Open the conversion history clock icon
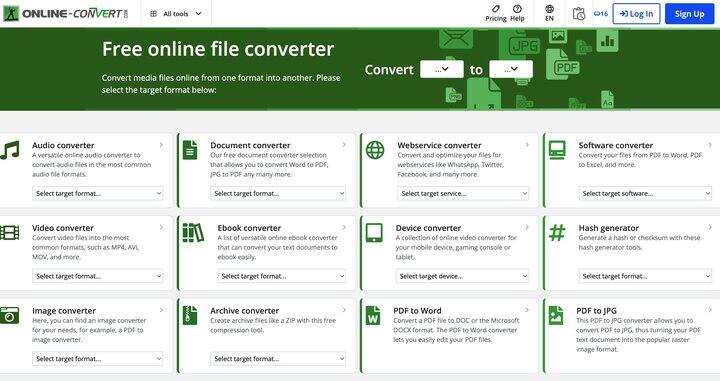 click(x=579, y=14)
